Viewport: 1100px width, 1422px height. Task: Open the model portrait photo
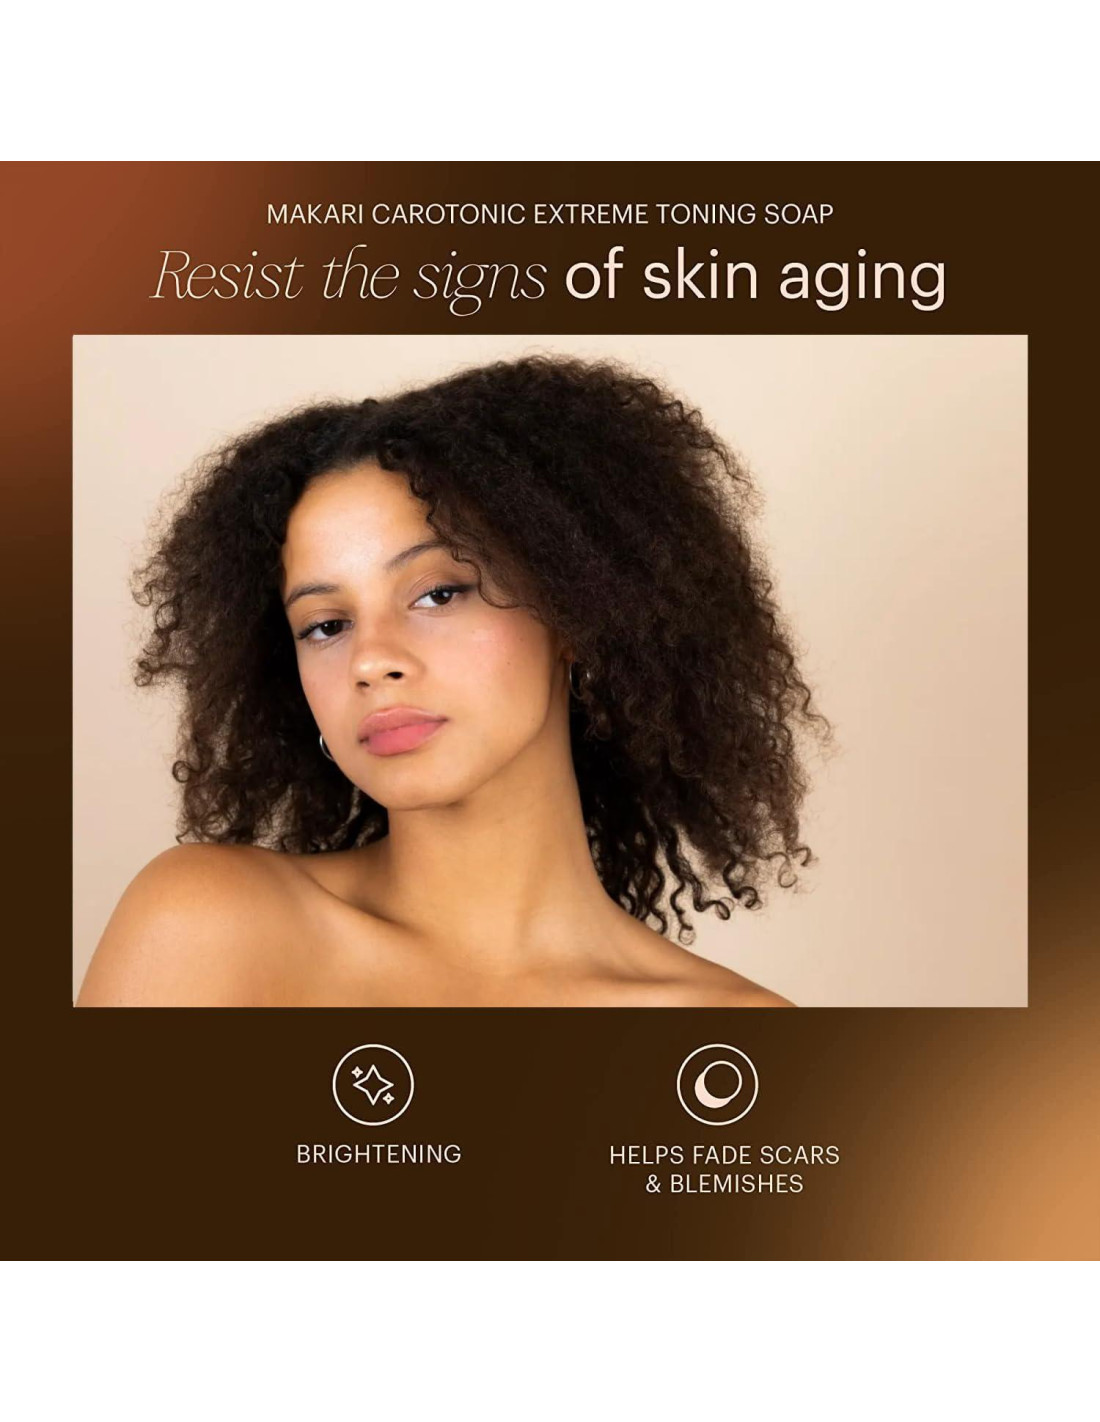(550, 670)
